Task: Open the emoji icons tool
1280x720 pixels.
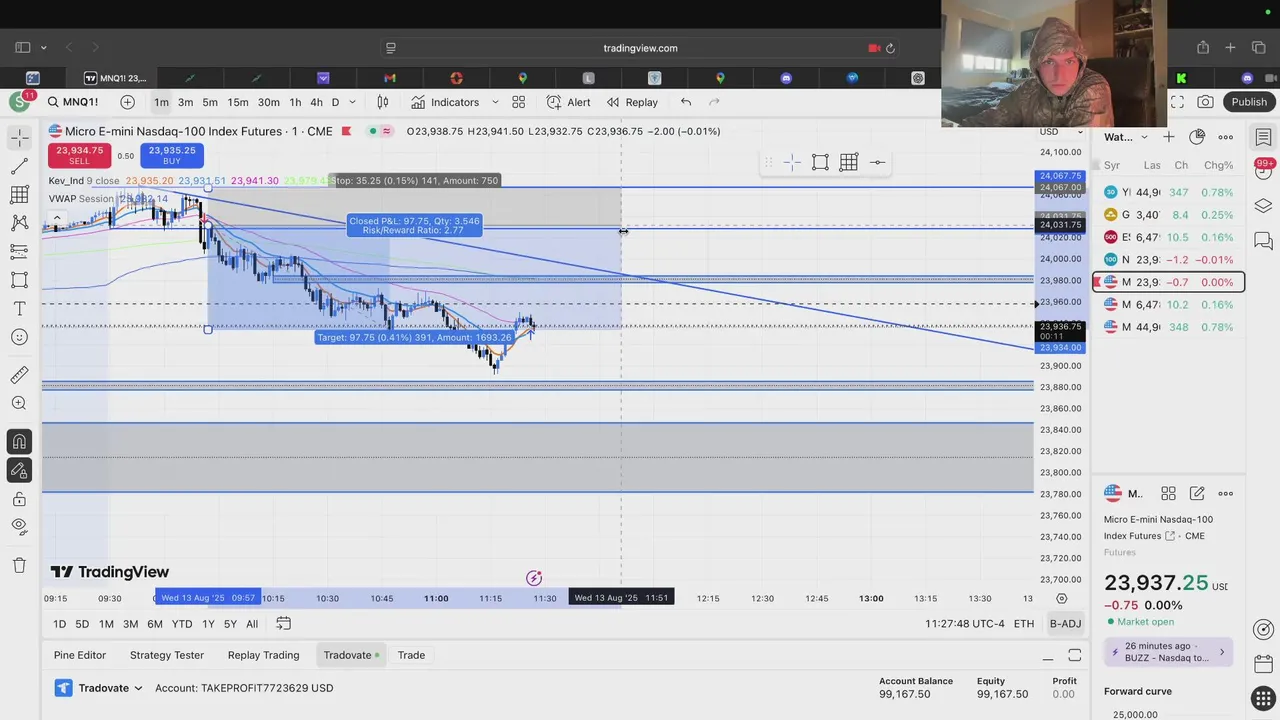Action: coord(19,337)
